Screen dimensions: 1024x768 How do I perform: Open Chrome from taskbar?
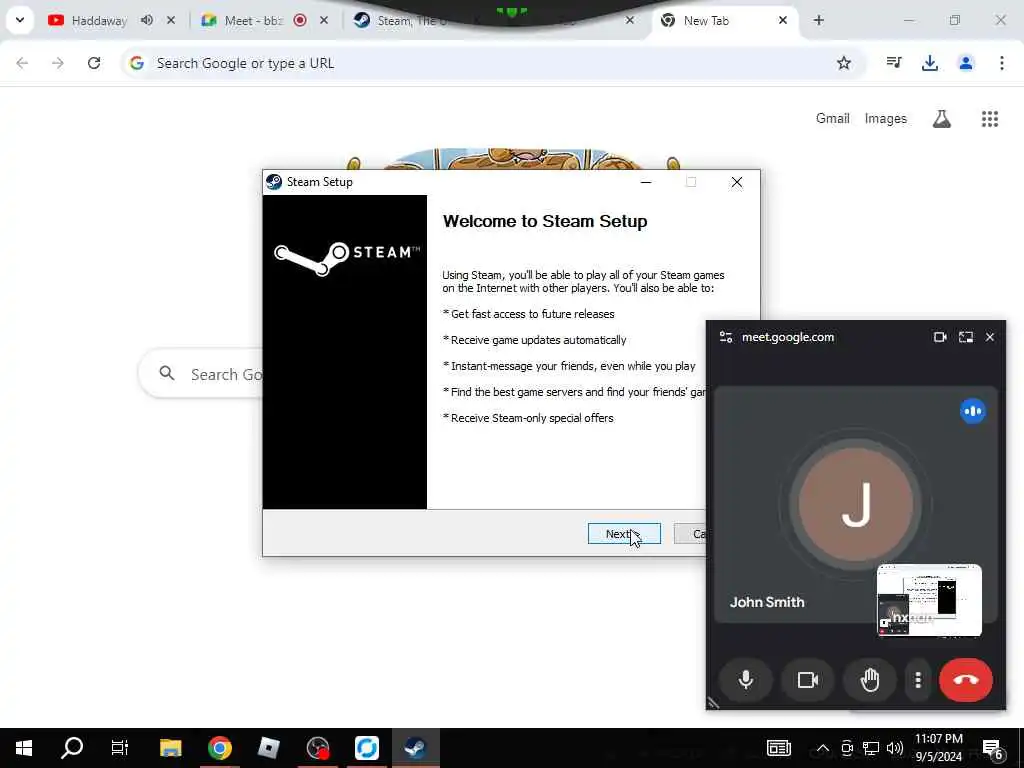[219, 748]
